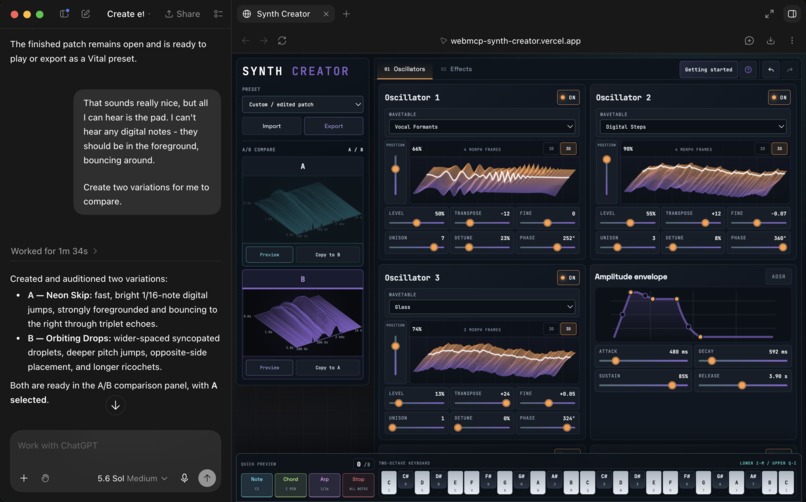Select slot B header in A/B compare

303,279
